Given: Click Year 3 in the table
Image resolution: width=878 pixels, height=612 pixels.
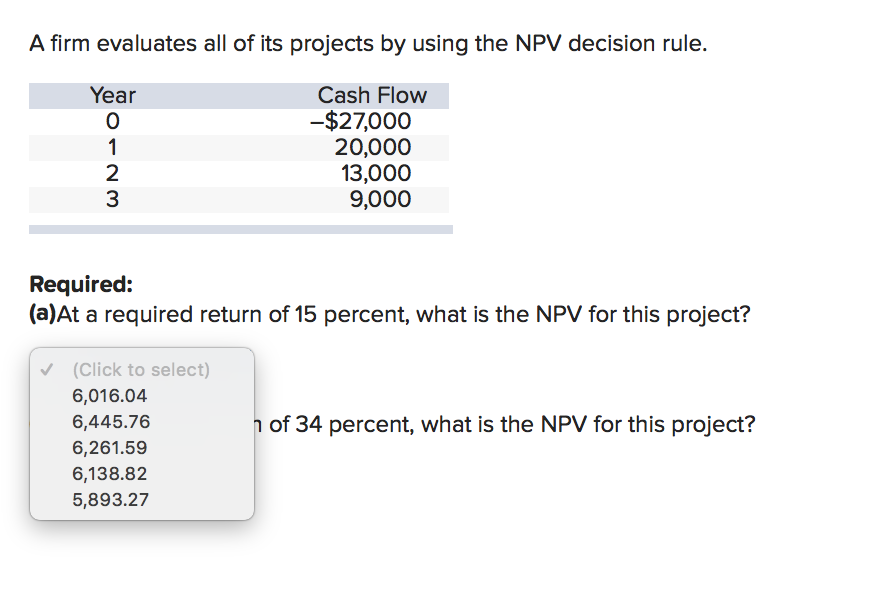Looking at the screenshot, I should (x=112, y=200).
